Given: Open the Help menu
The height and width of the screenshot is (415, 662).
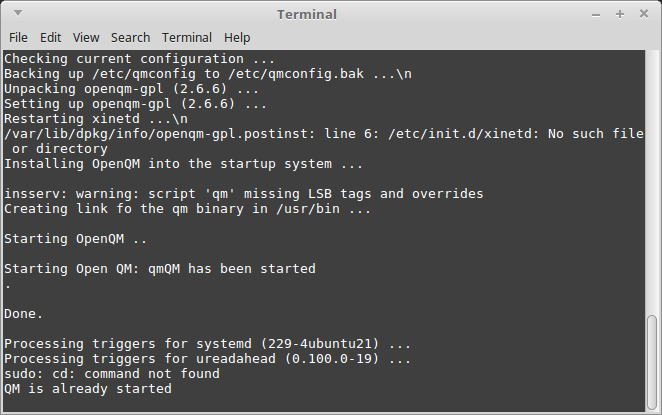Looking at the screenshot, I should (237, 38).
